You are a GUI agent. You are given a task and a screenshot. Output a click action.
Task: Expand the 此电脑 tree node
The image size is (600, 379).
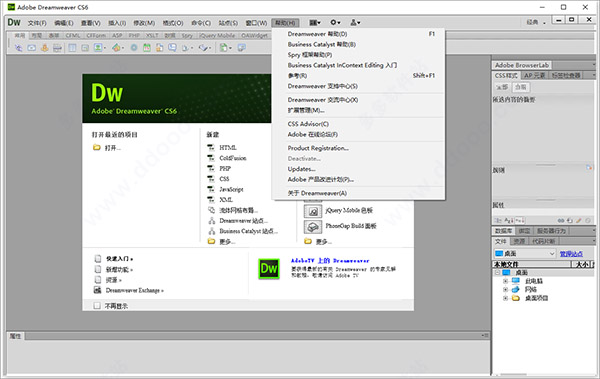click(505, 281)
